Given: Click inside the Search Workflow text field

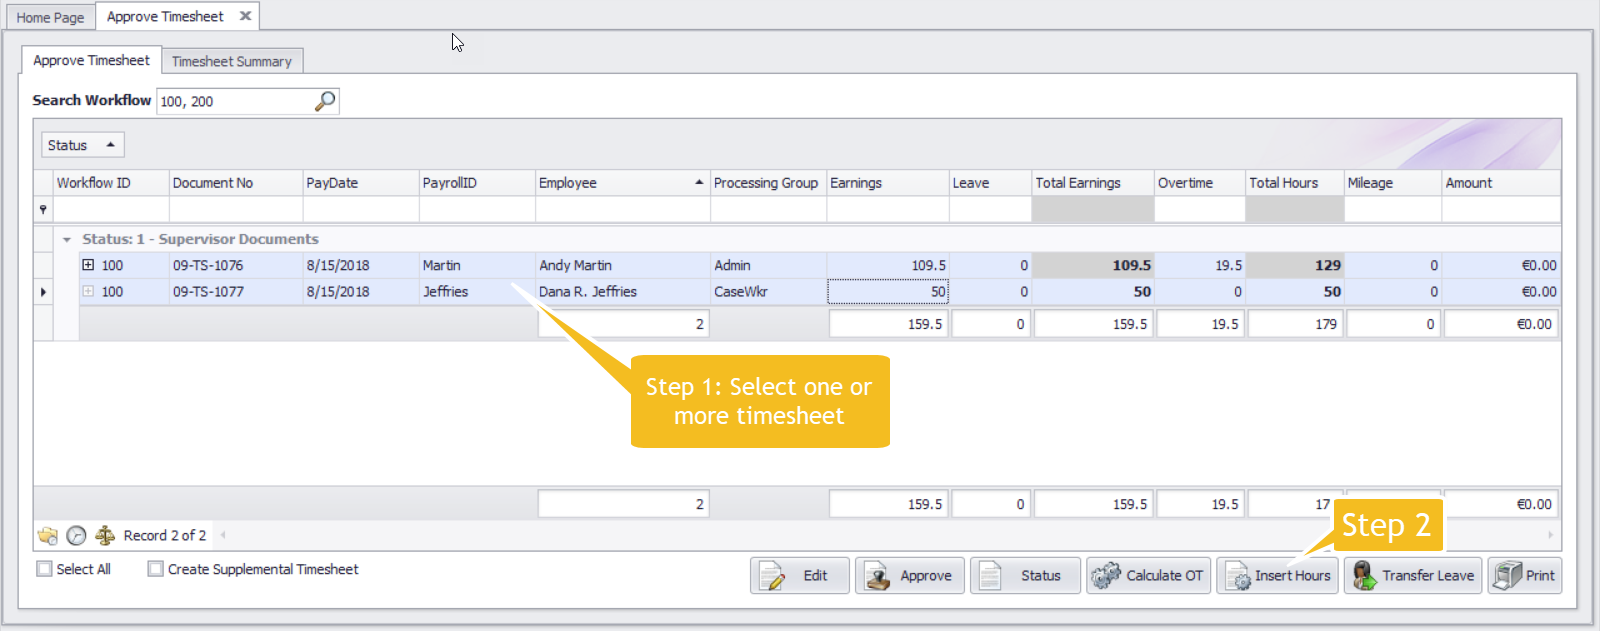Looking at the screenshot, I should coord(235,101).
